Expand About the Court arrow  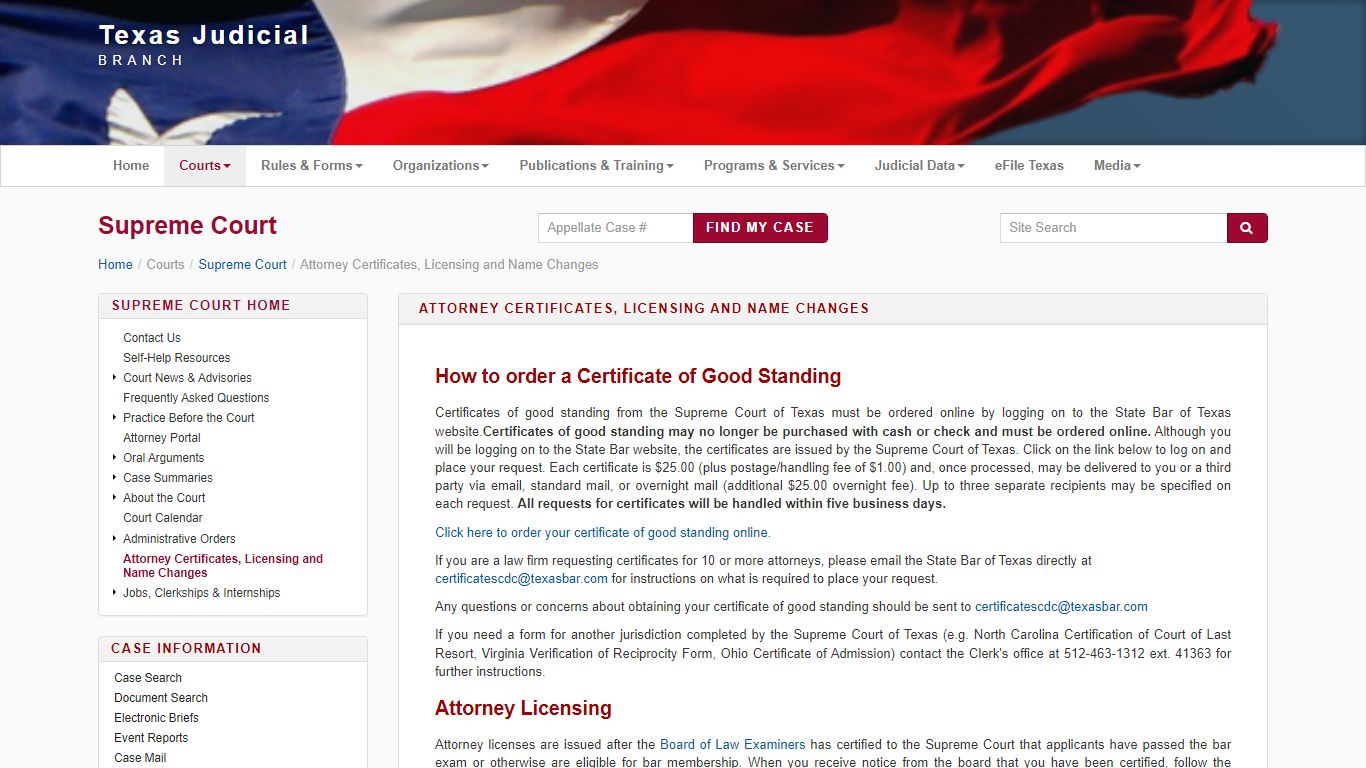coord(115,498)
